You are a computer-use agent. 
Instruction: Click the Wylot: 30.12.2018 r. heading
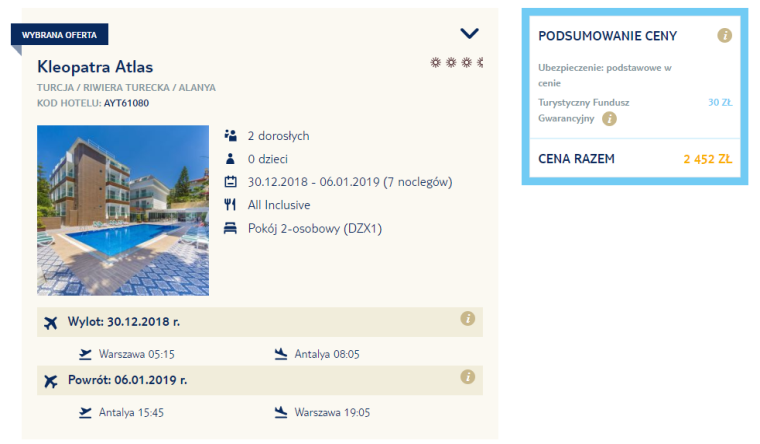[x=124, y=322]
